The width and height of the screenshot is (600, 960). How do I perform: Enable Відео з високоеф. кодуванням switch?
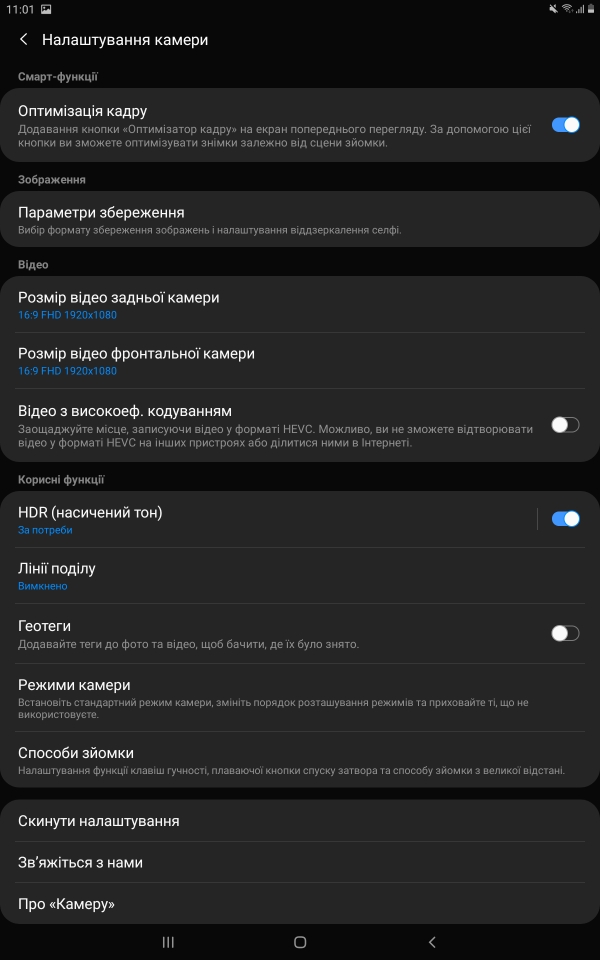(x=565, y=425)
